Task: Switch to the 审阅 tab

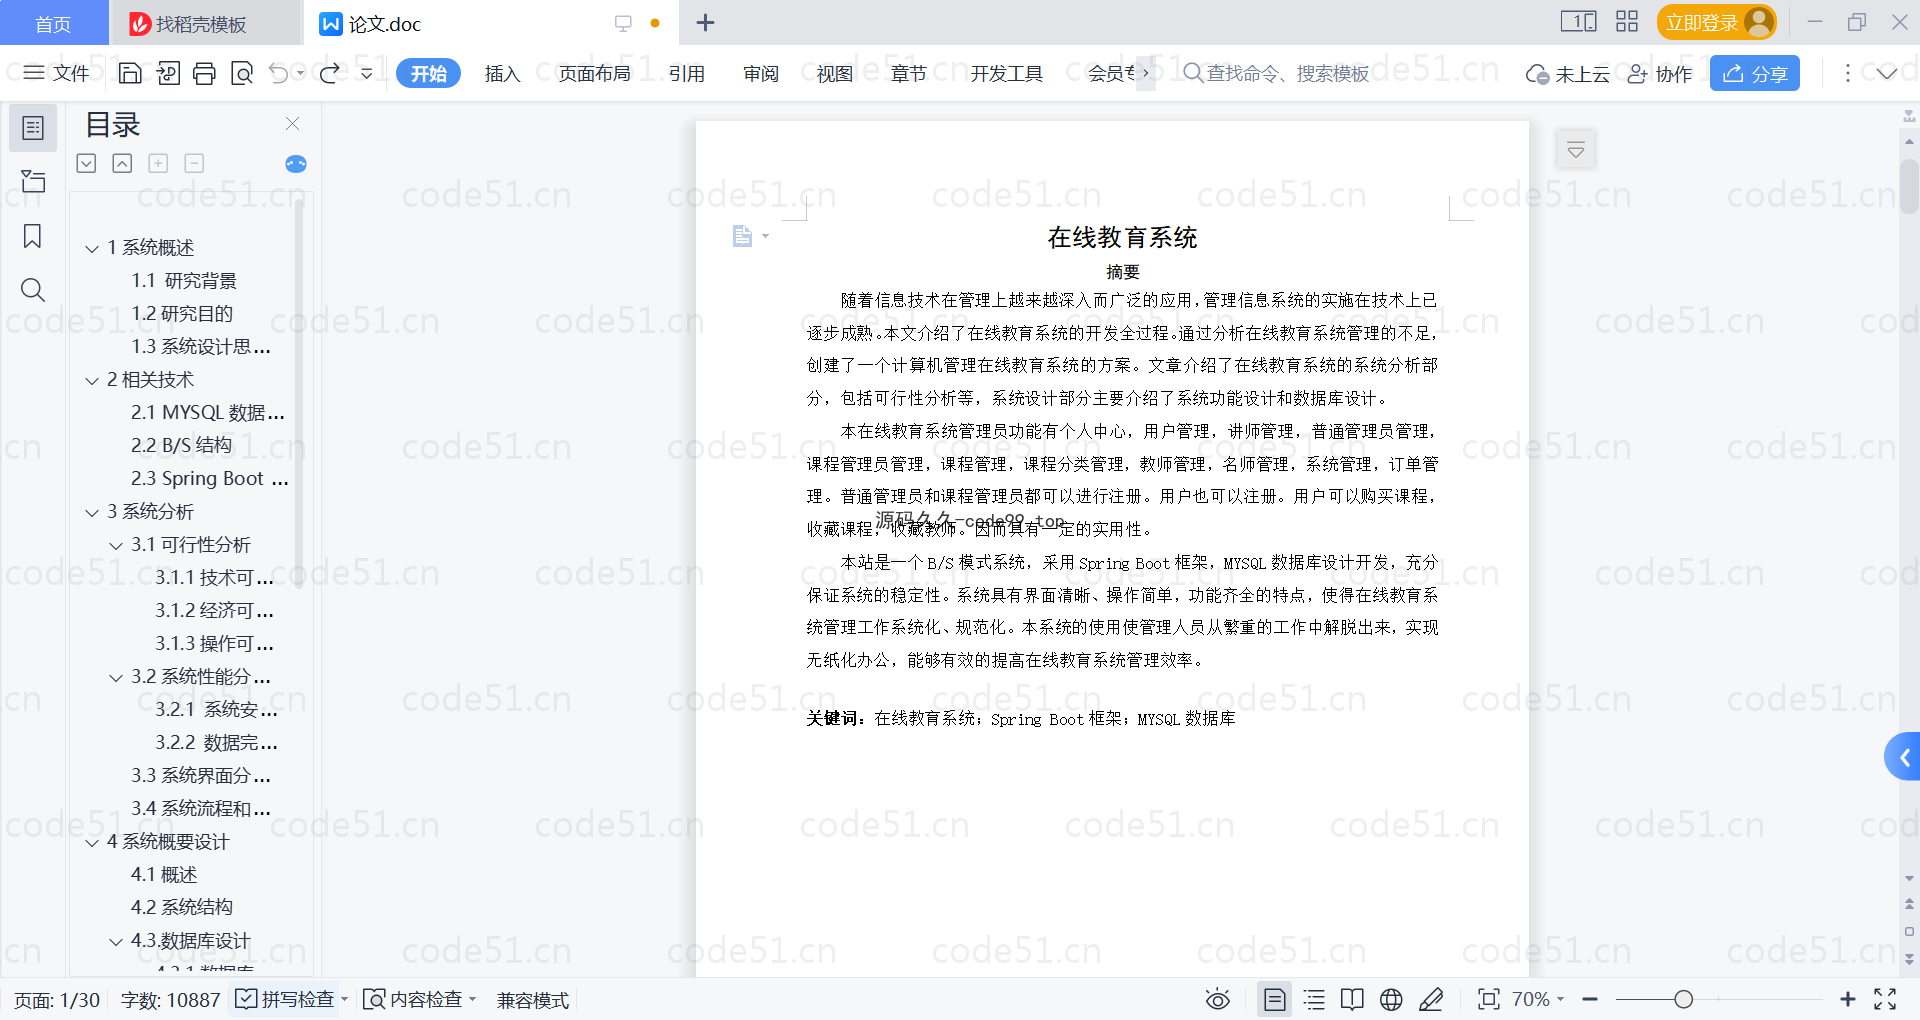Action: (761, 73)
